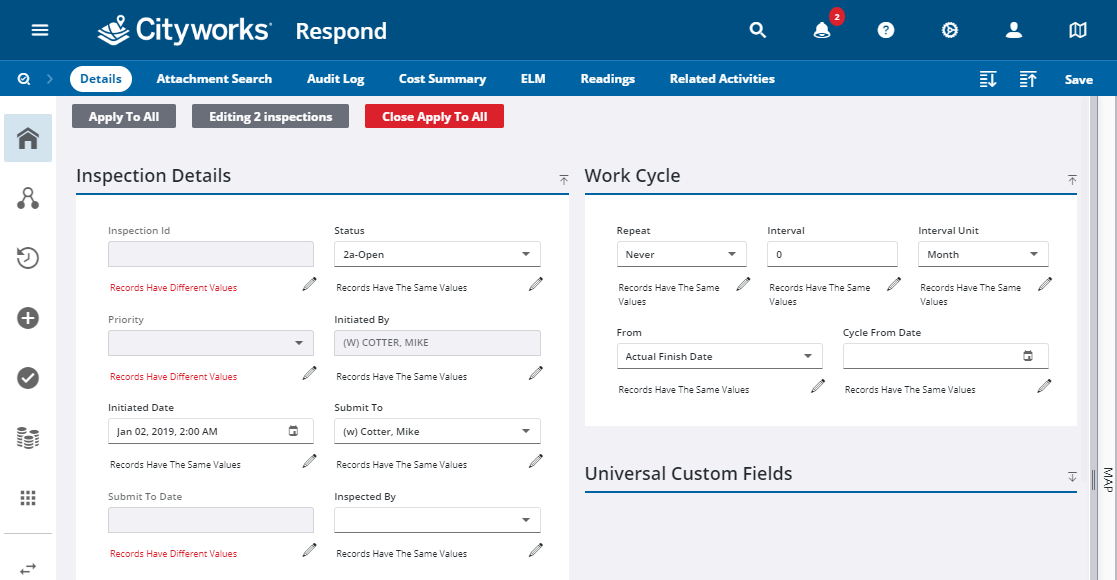Toggle edit pencil for Interval field

894,285
